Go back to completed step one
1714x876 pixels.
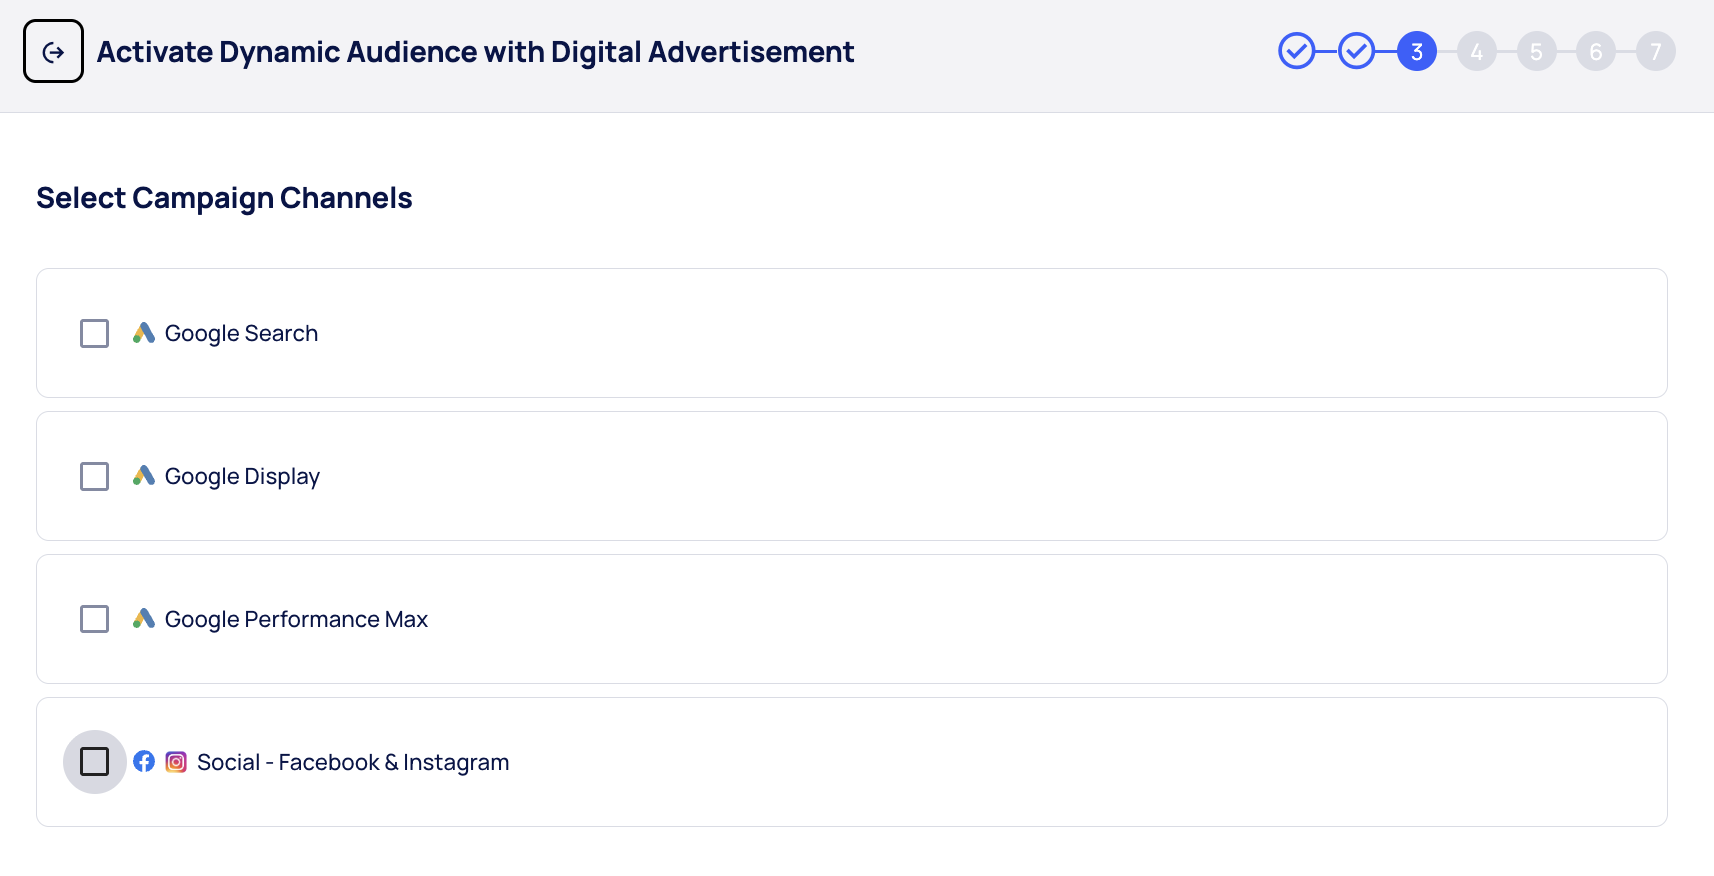1297,51
